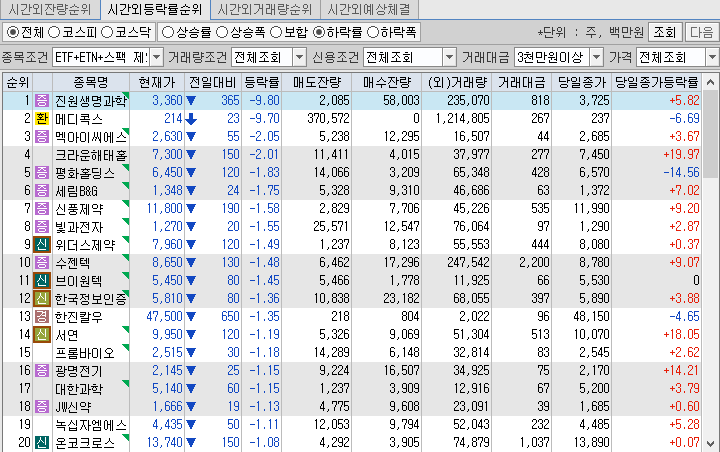Click the 증 badge icon beside 진원생명과학
The image size is (720, 452).
42,100
